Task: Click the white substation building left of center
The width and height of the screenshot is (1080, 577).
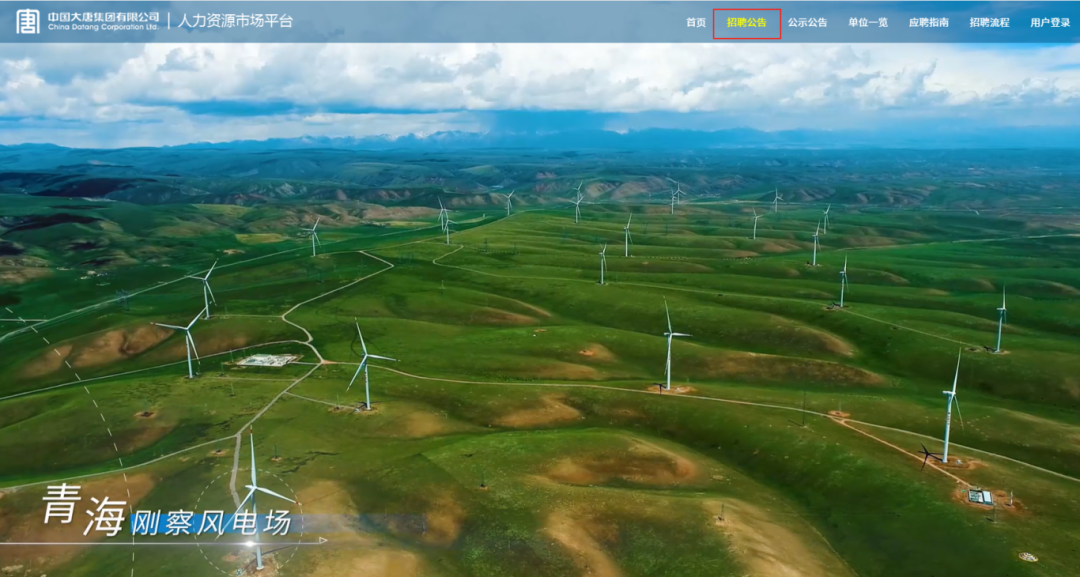Action: coord(267,360)
